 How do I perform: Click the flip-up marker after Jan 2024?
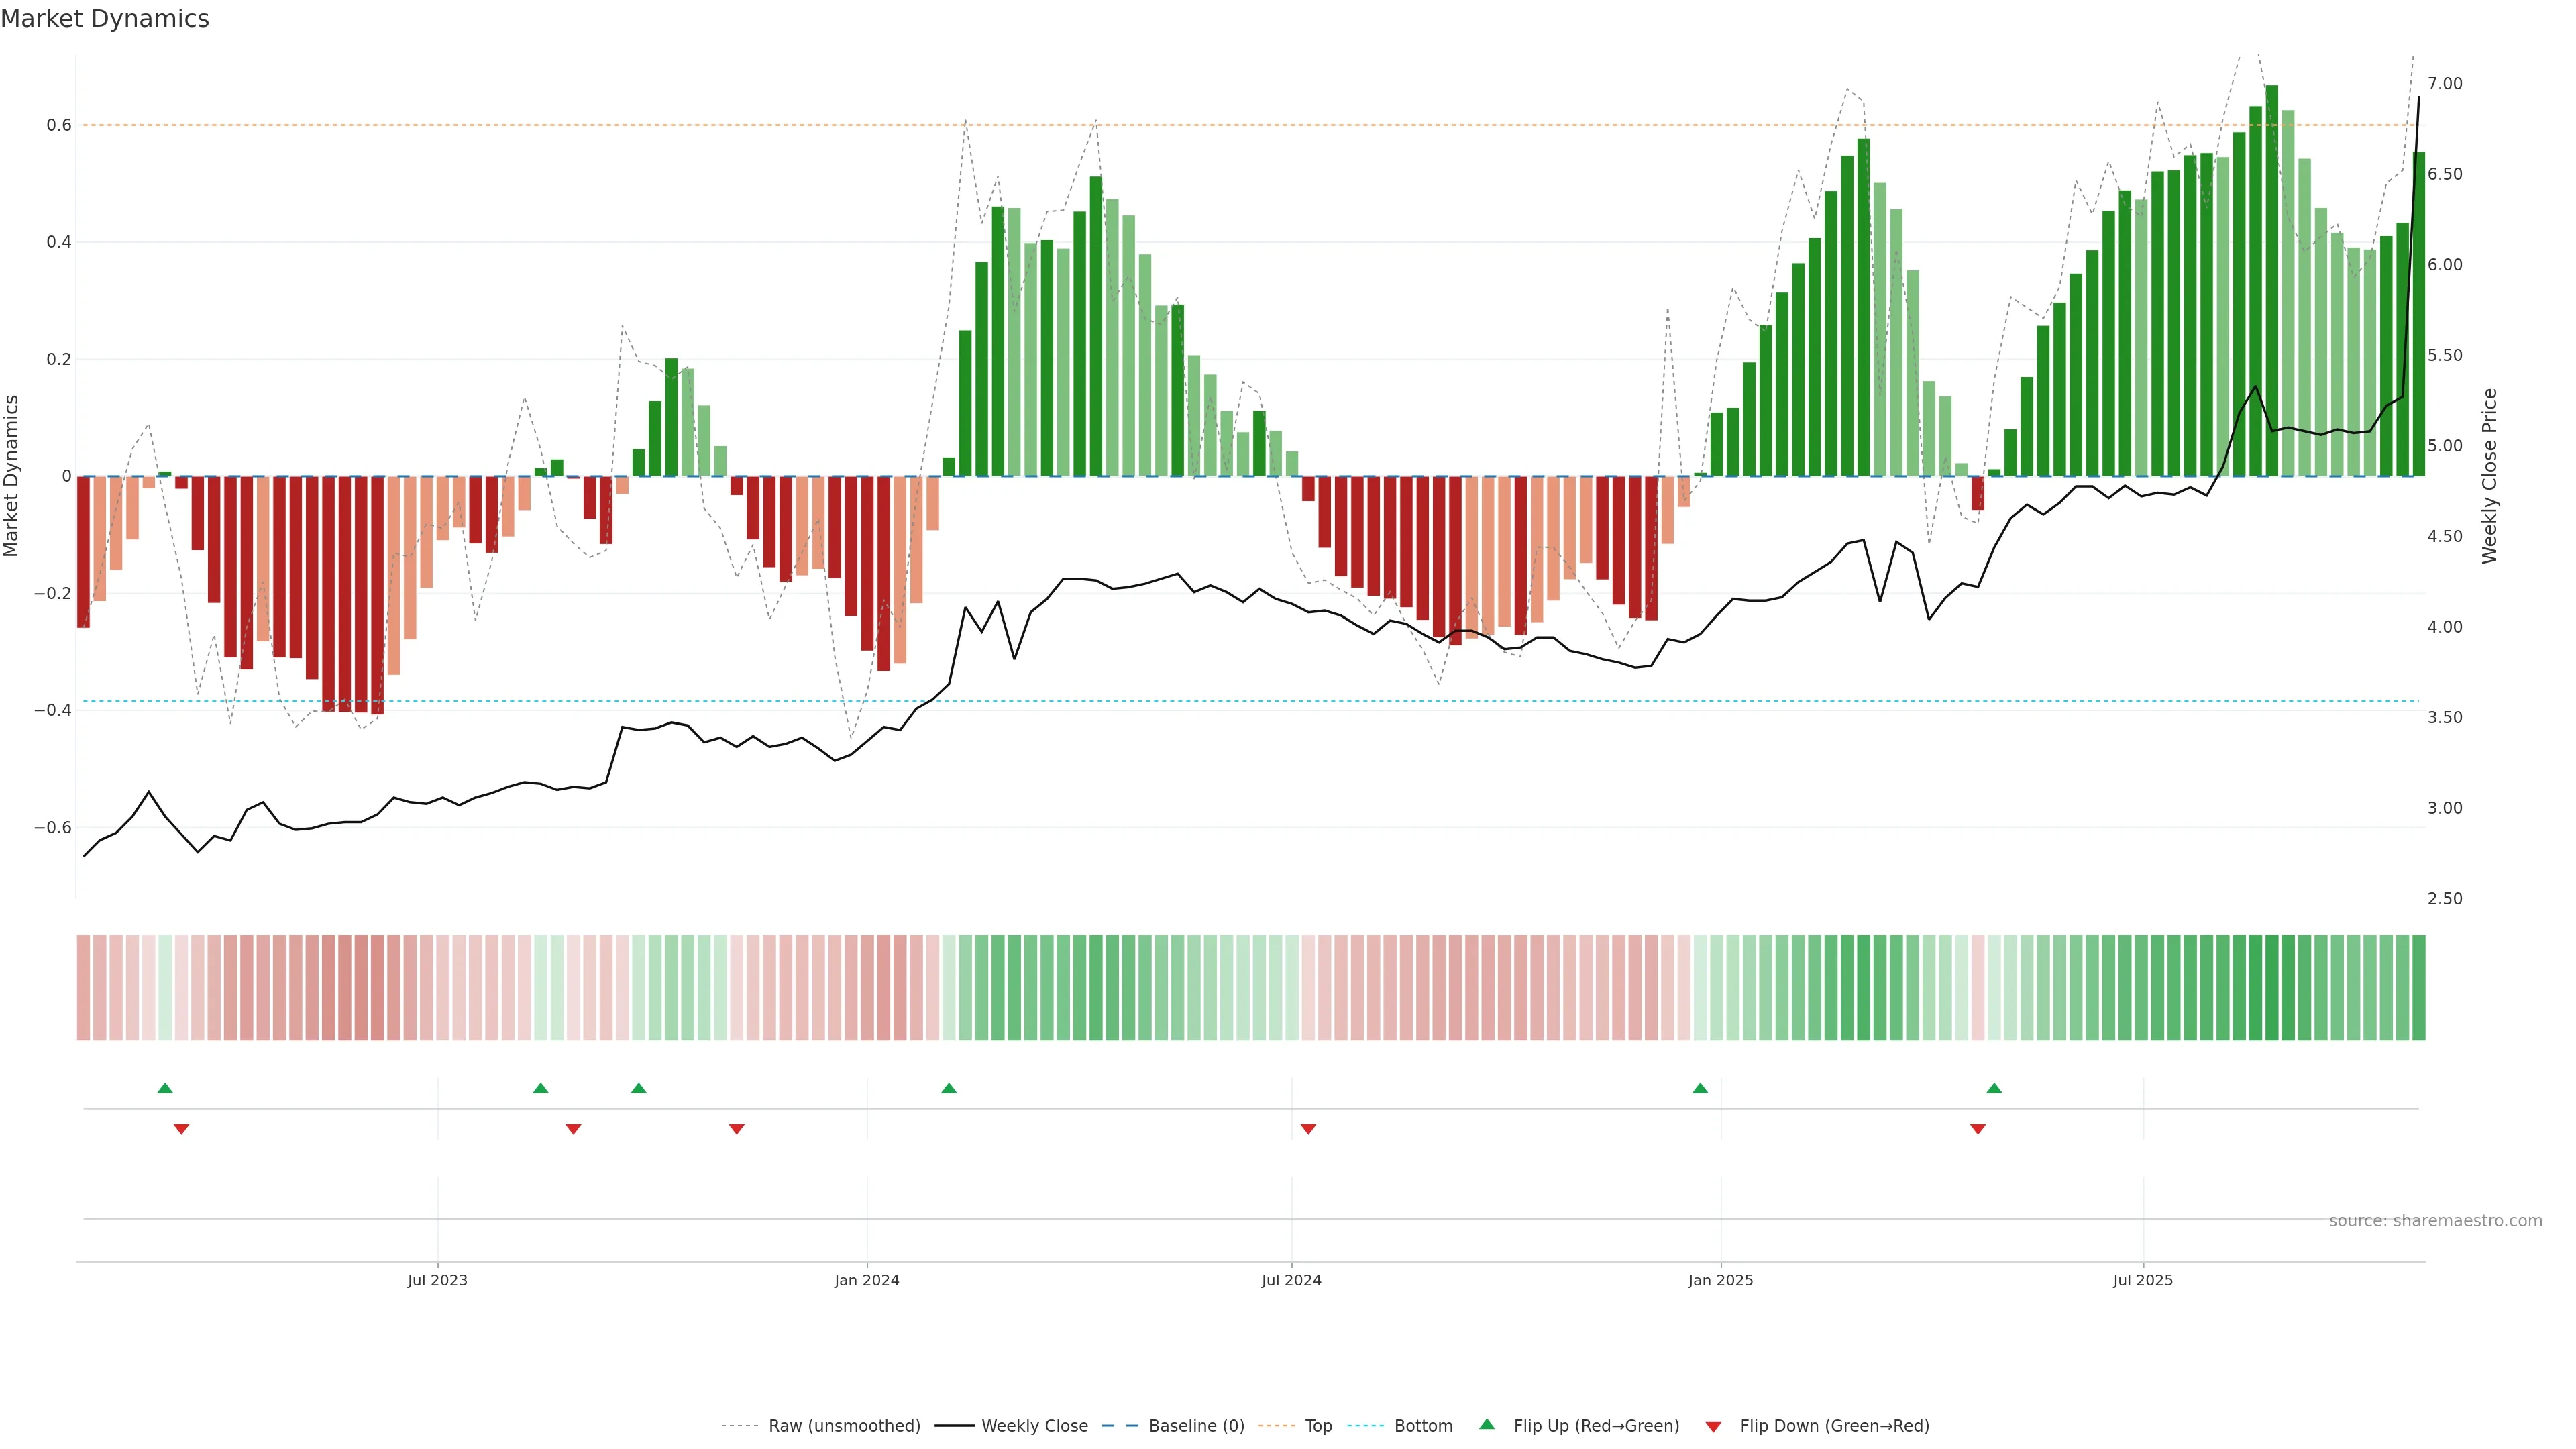tap(949, 1088)
